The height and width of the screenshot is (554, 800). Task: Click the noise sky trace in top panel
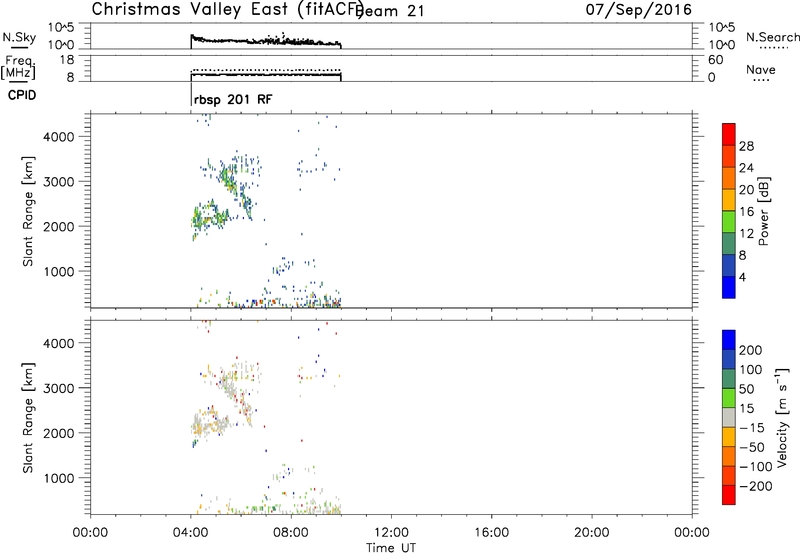click(x=265, y=41)
